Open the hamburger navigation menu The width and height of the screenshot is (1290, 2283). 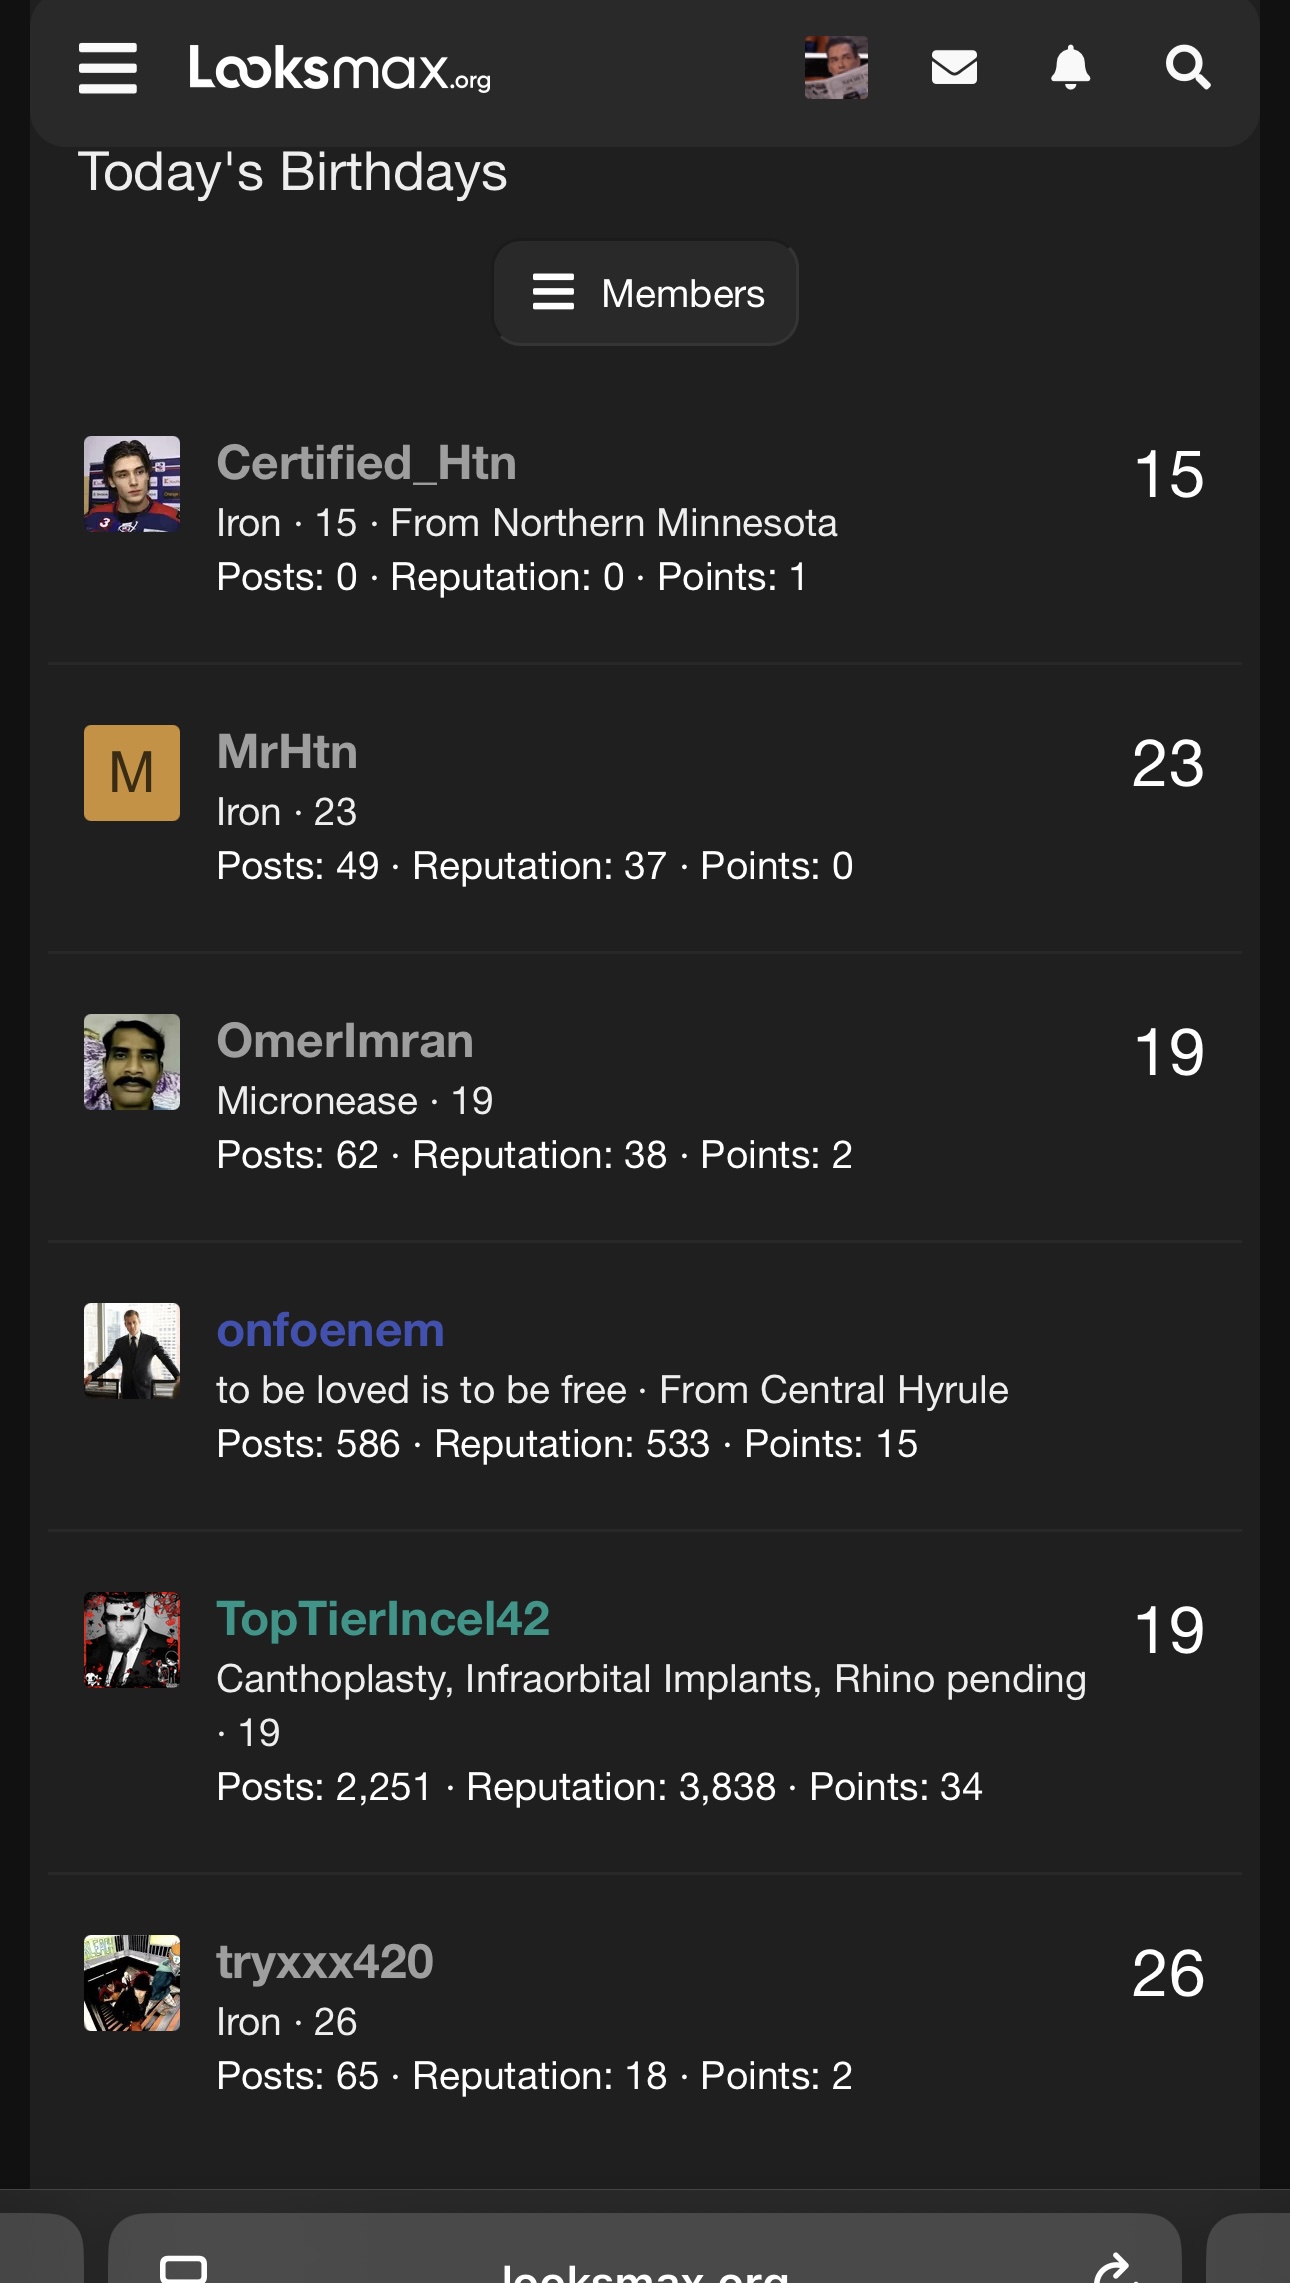[x=108, y=68]
